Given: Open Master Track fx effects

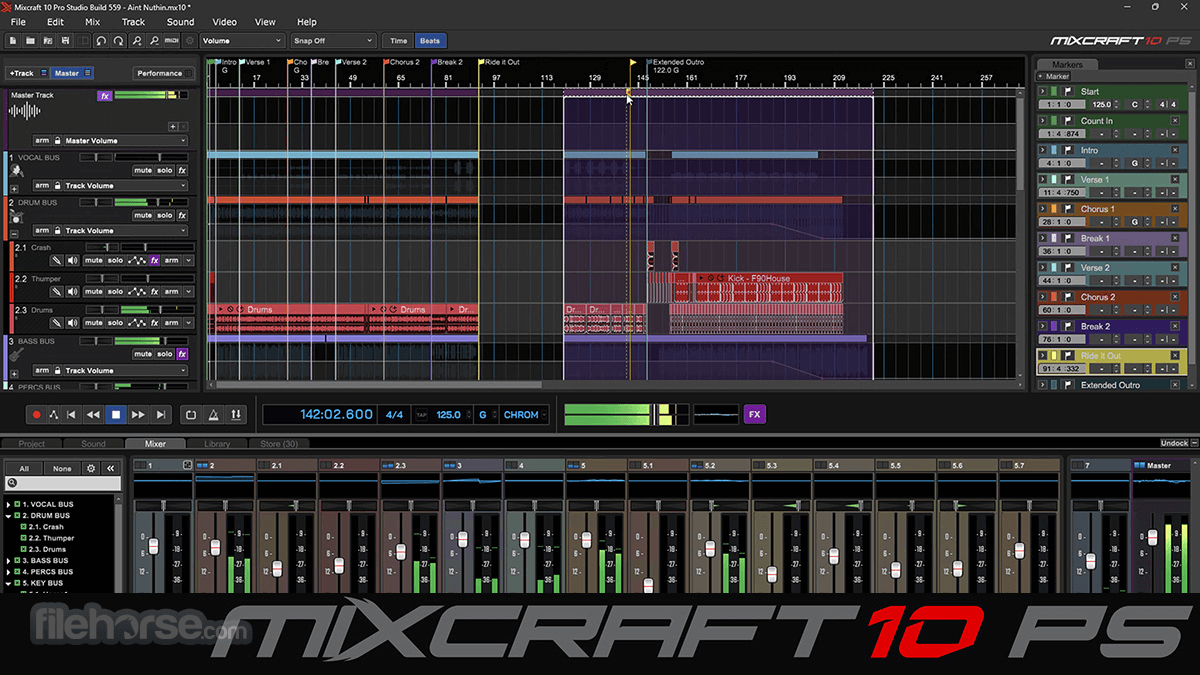Looking at the screenshot, I should [105, 96].
